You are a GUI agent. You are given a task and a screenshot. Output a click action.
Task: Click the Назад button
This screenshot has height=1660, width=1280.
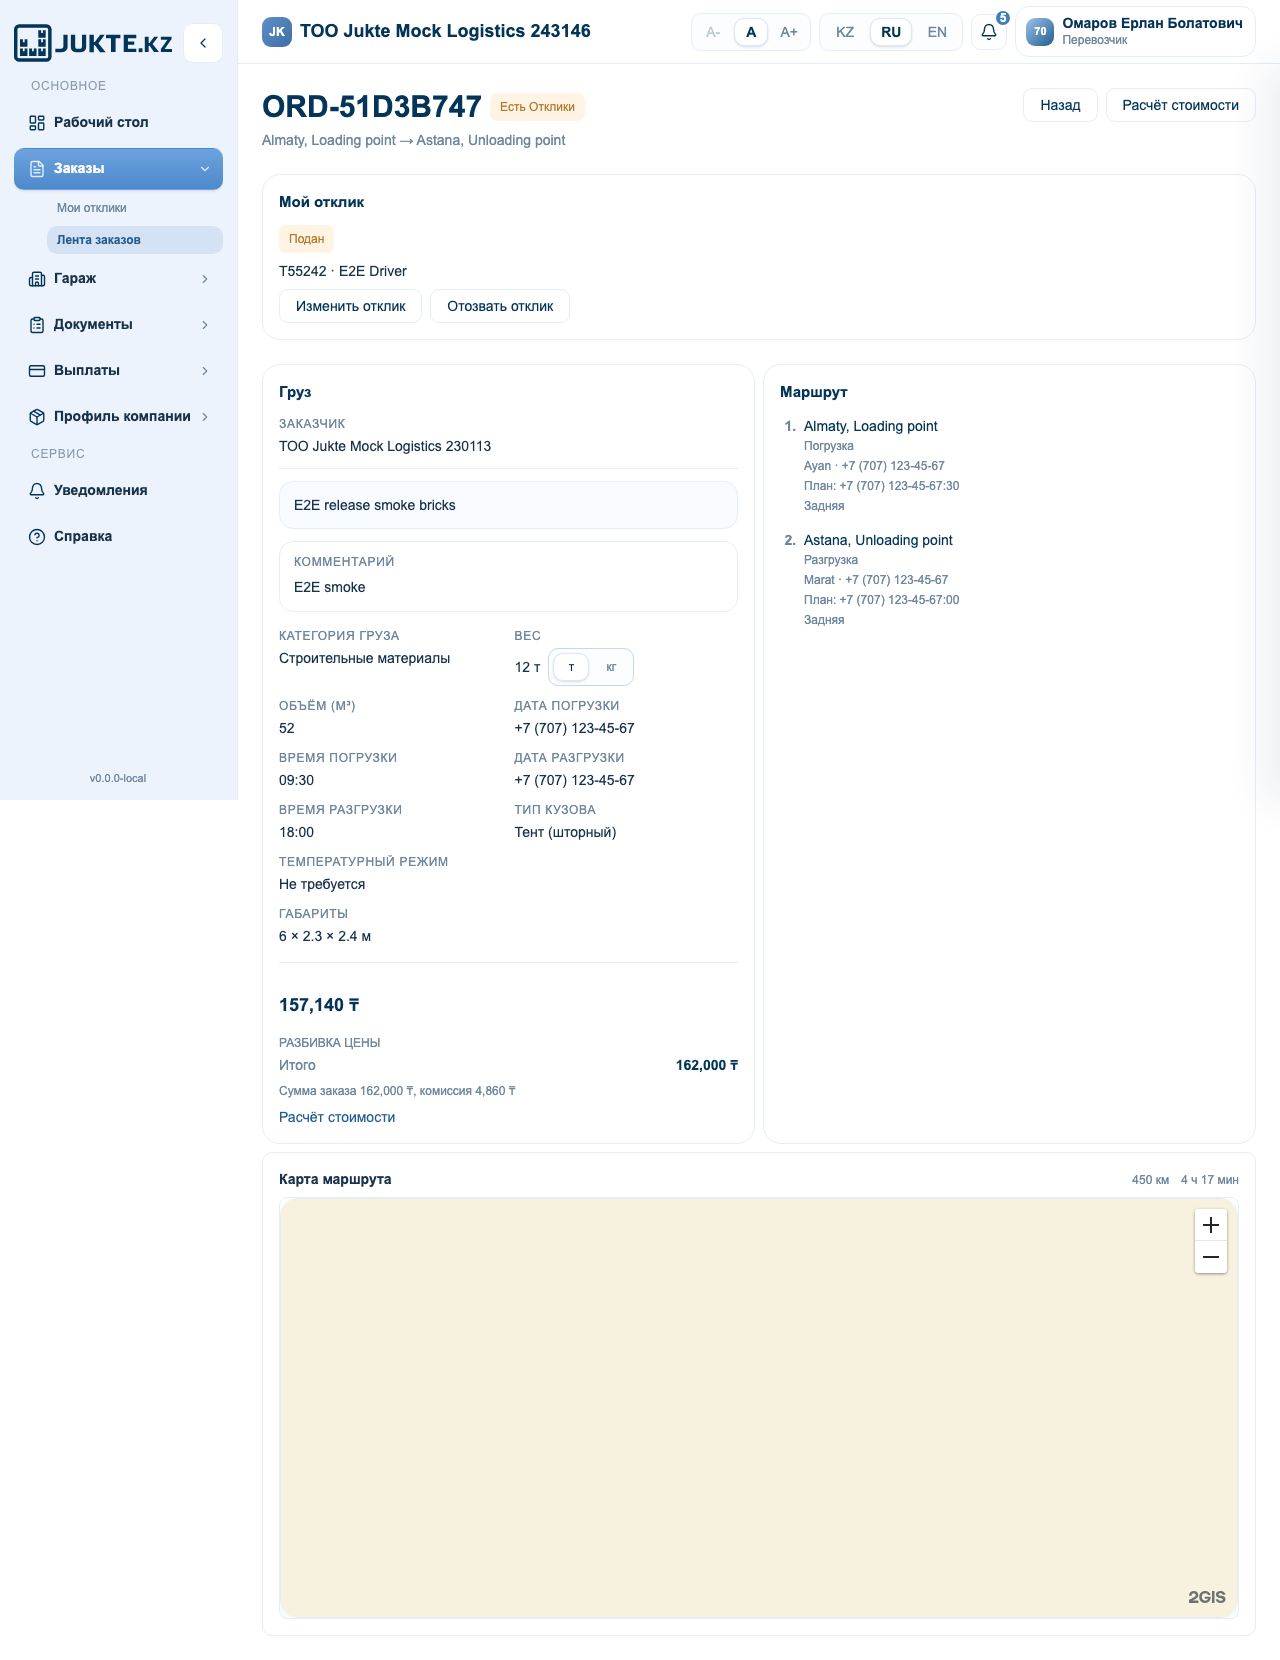(1060, 105)
